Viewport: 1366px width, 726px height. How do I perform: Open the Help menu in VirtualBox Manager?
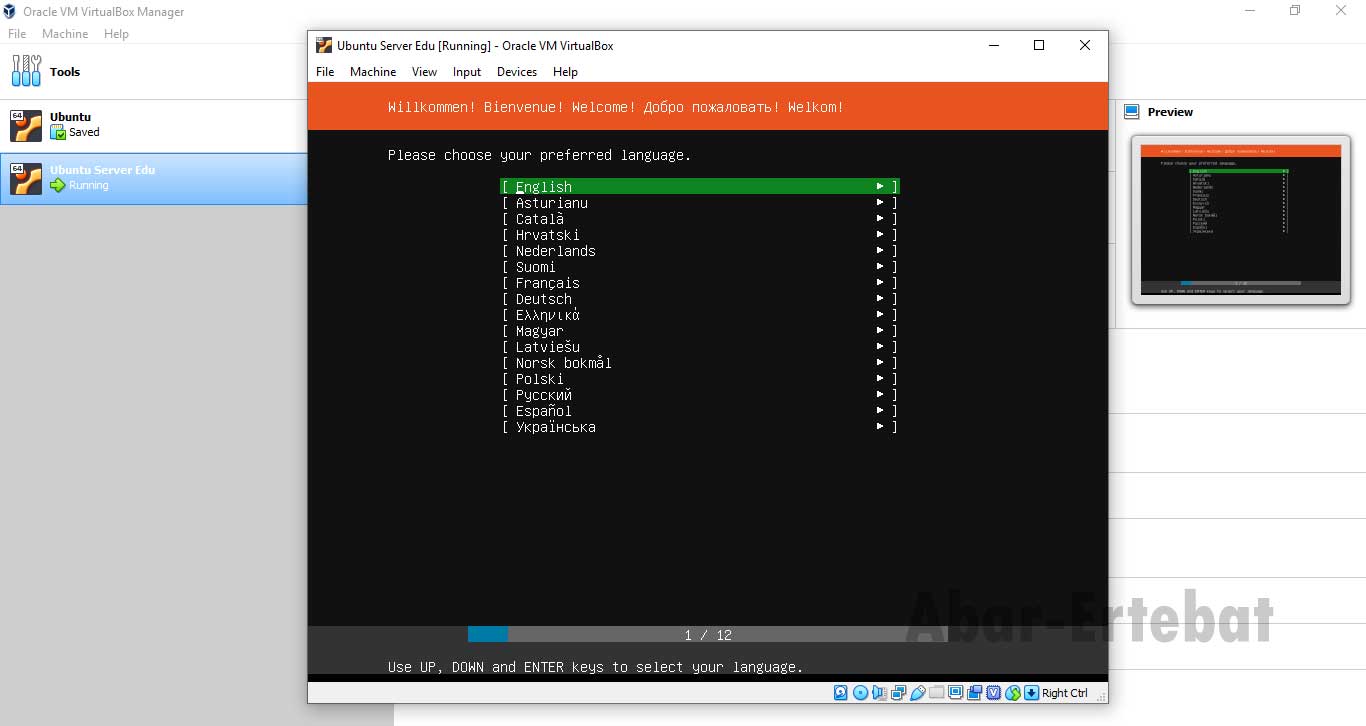click(x=116, y=34)
